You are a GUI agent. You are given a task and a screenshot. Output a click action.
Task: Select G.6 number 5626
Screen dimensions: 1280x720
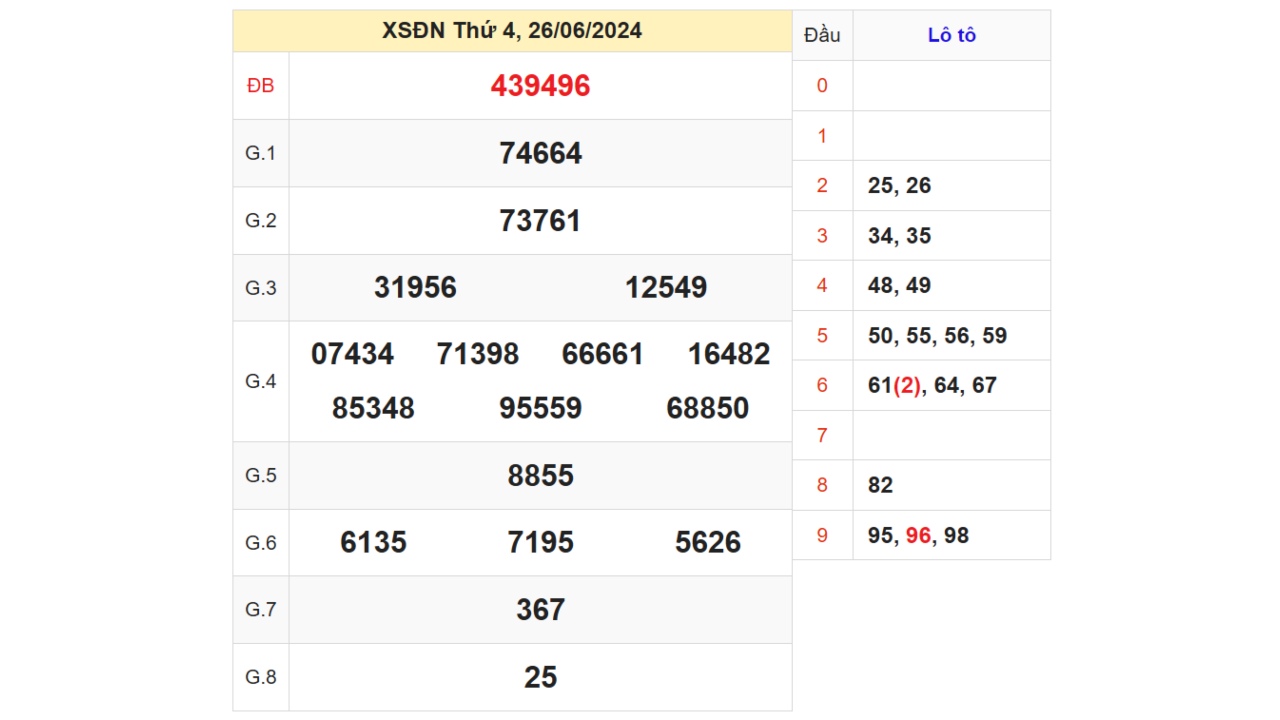tap(708, 542)
